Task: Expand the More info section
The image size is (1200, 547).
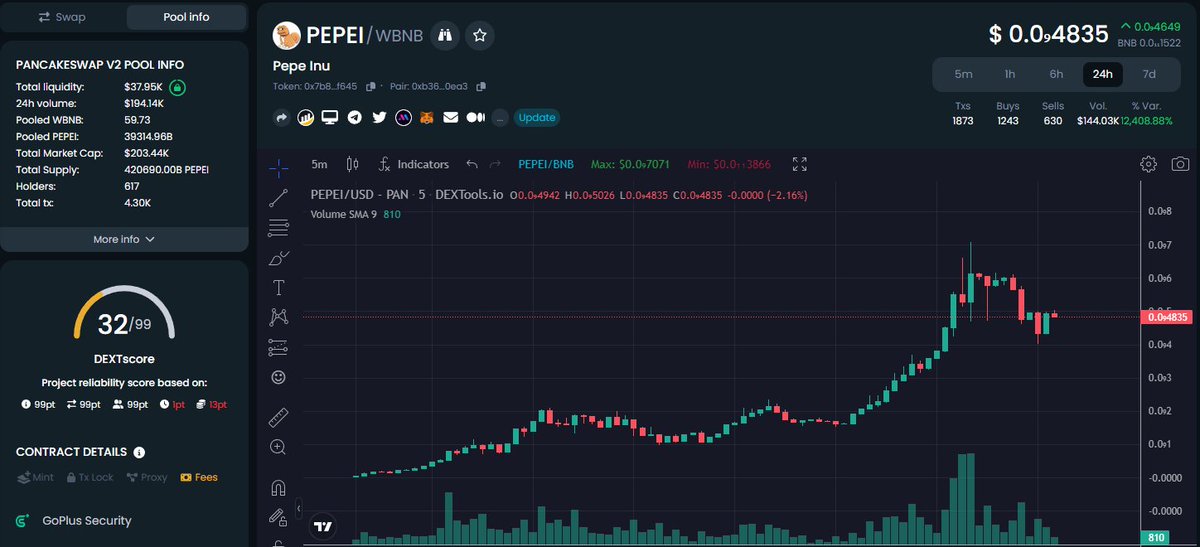Action: click(x=124, y=239)
